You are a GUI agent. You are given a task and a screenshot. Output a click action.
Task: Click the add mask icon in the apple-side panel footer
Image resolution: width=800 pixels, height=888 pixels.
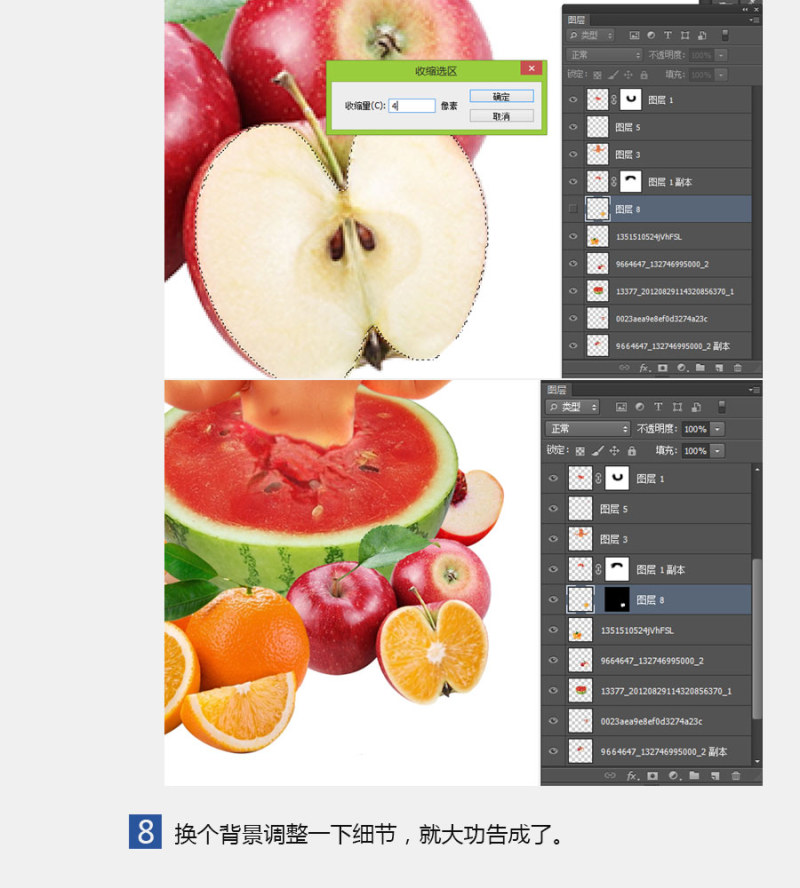point(663,368)
